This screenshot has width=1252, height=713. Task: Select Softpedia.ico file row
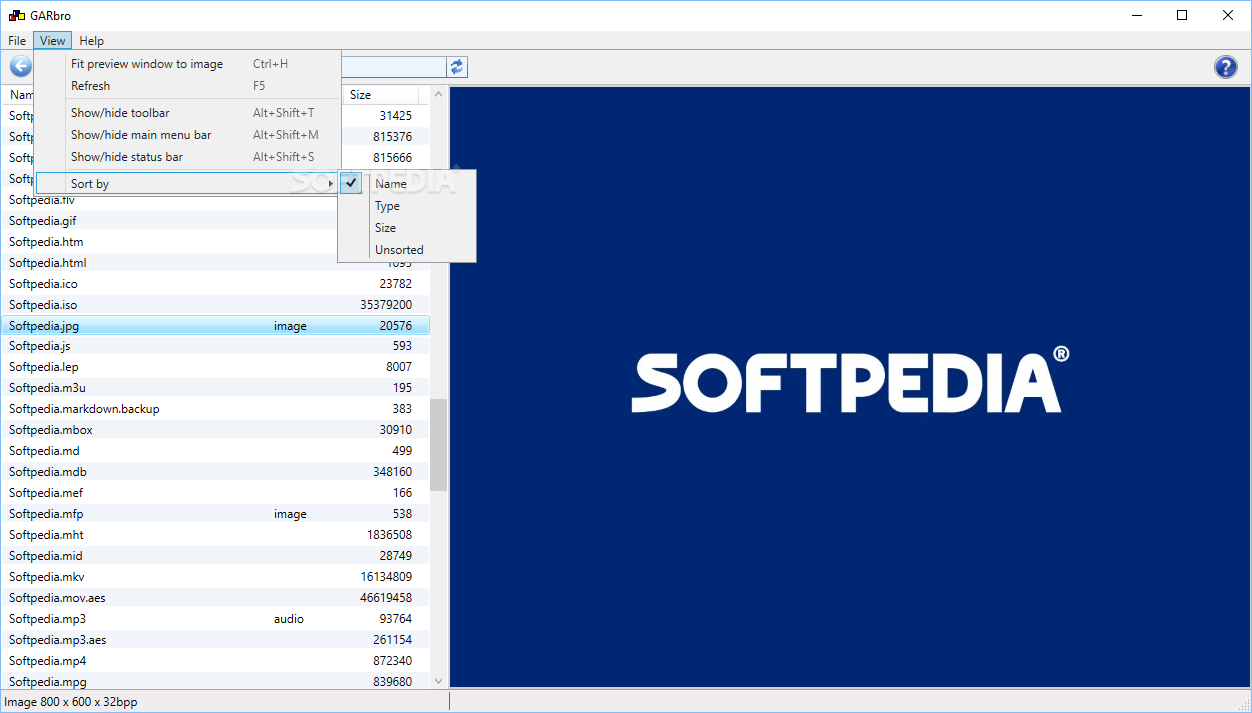(x=215, y=284)
